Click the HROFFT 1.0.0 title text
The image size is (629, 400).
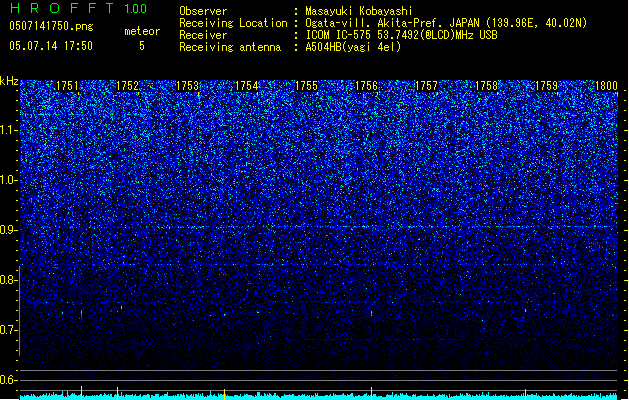[78, 8]
